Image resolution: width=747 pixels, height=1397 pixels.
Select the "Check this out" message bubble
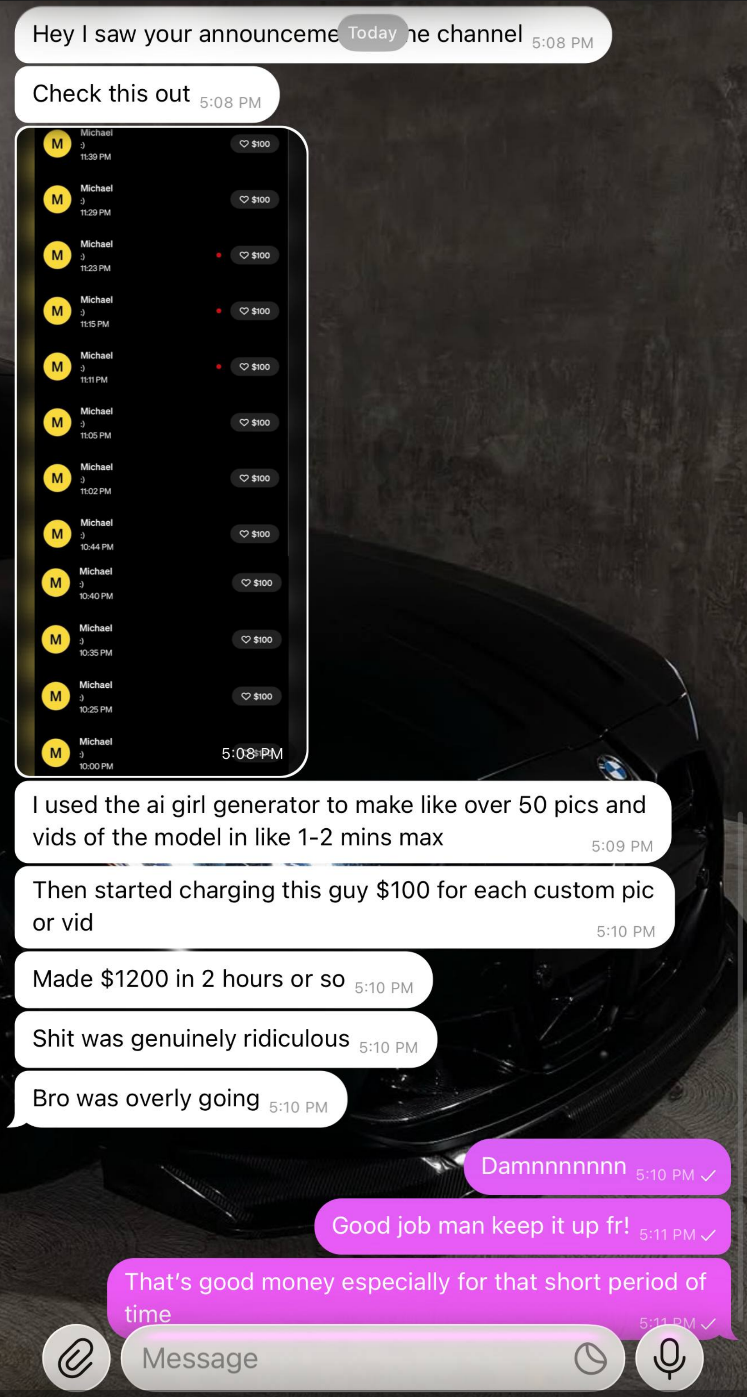[x=147, y=95]
